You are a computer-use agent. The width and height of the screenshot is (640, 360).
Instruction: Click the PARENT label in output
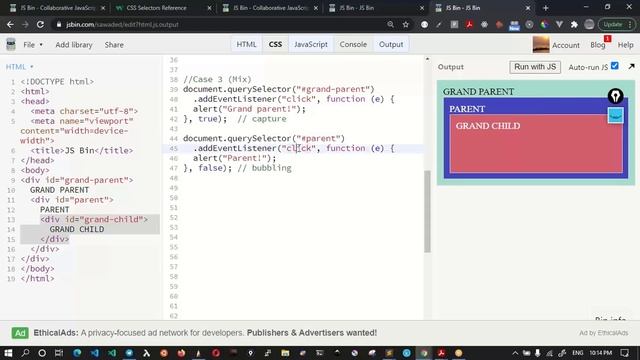(x=467, y=109)
